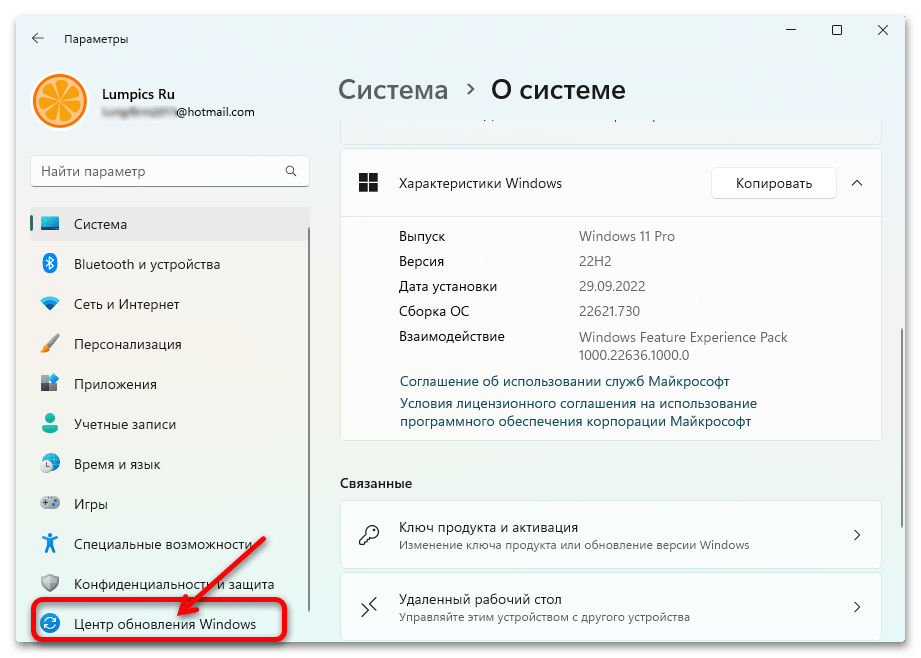The height and width of the screenshot is (658, 921).
Task: Click the Windows logo in Характеристики Windows
Action: pos(368,183)
